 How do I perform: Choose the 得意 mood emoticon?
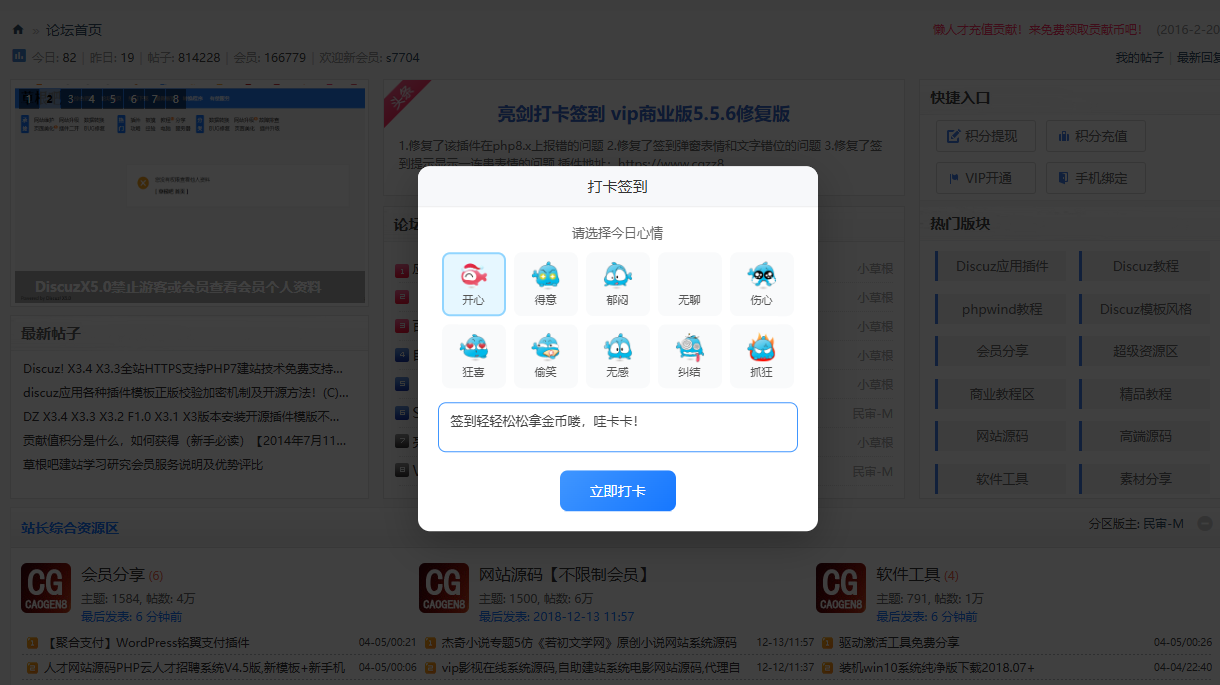(x=545, y=284)
